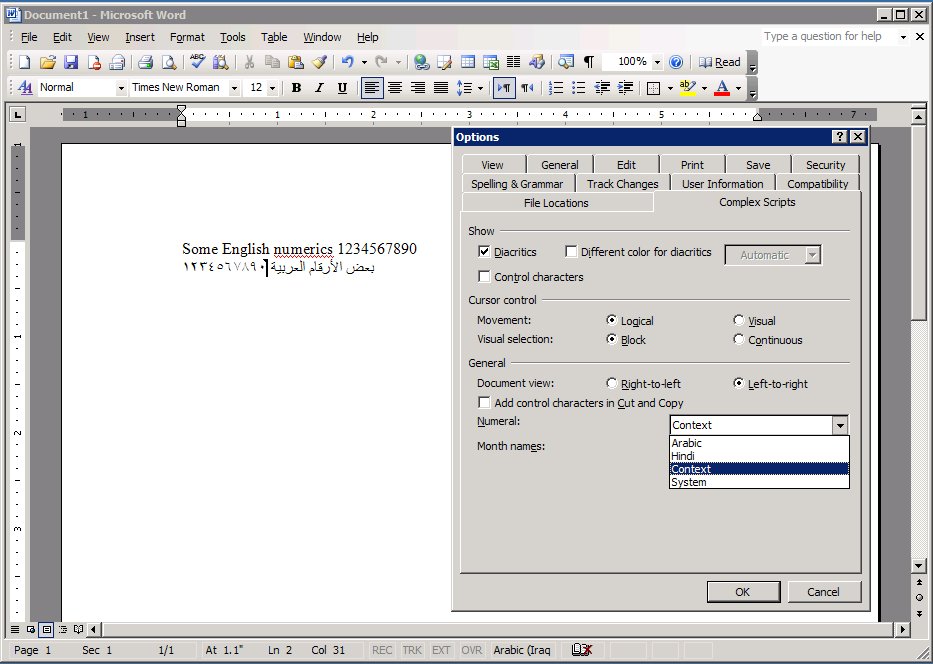
Task: Open the Format menu
Action: 187,37
